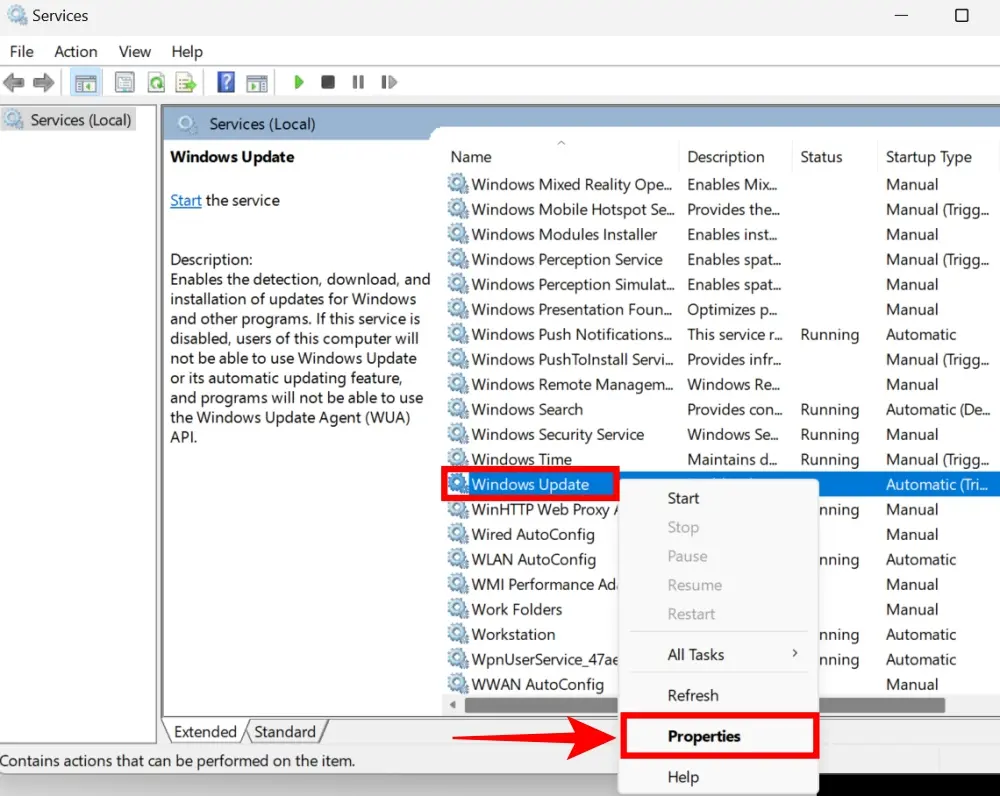Viewport: 1000px width, 796px height.
Task: Click the Pause Service toolbar icon
Action: coord(358,82)
